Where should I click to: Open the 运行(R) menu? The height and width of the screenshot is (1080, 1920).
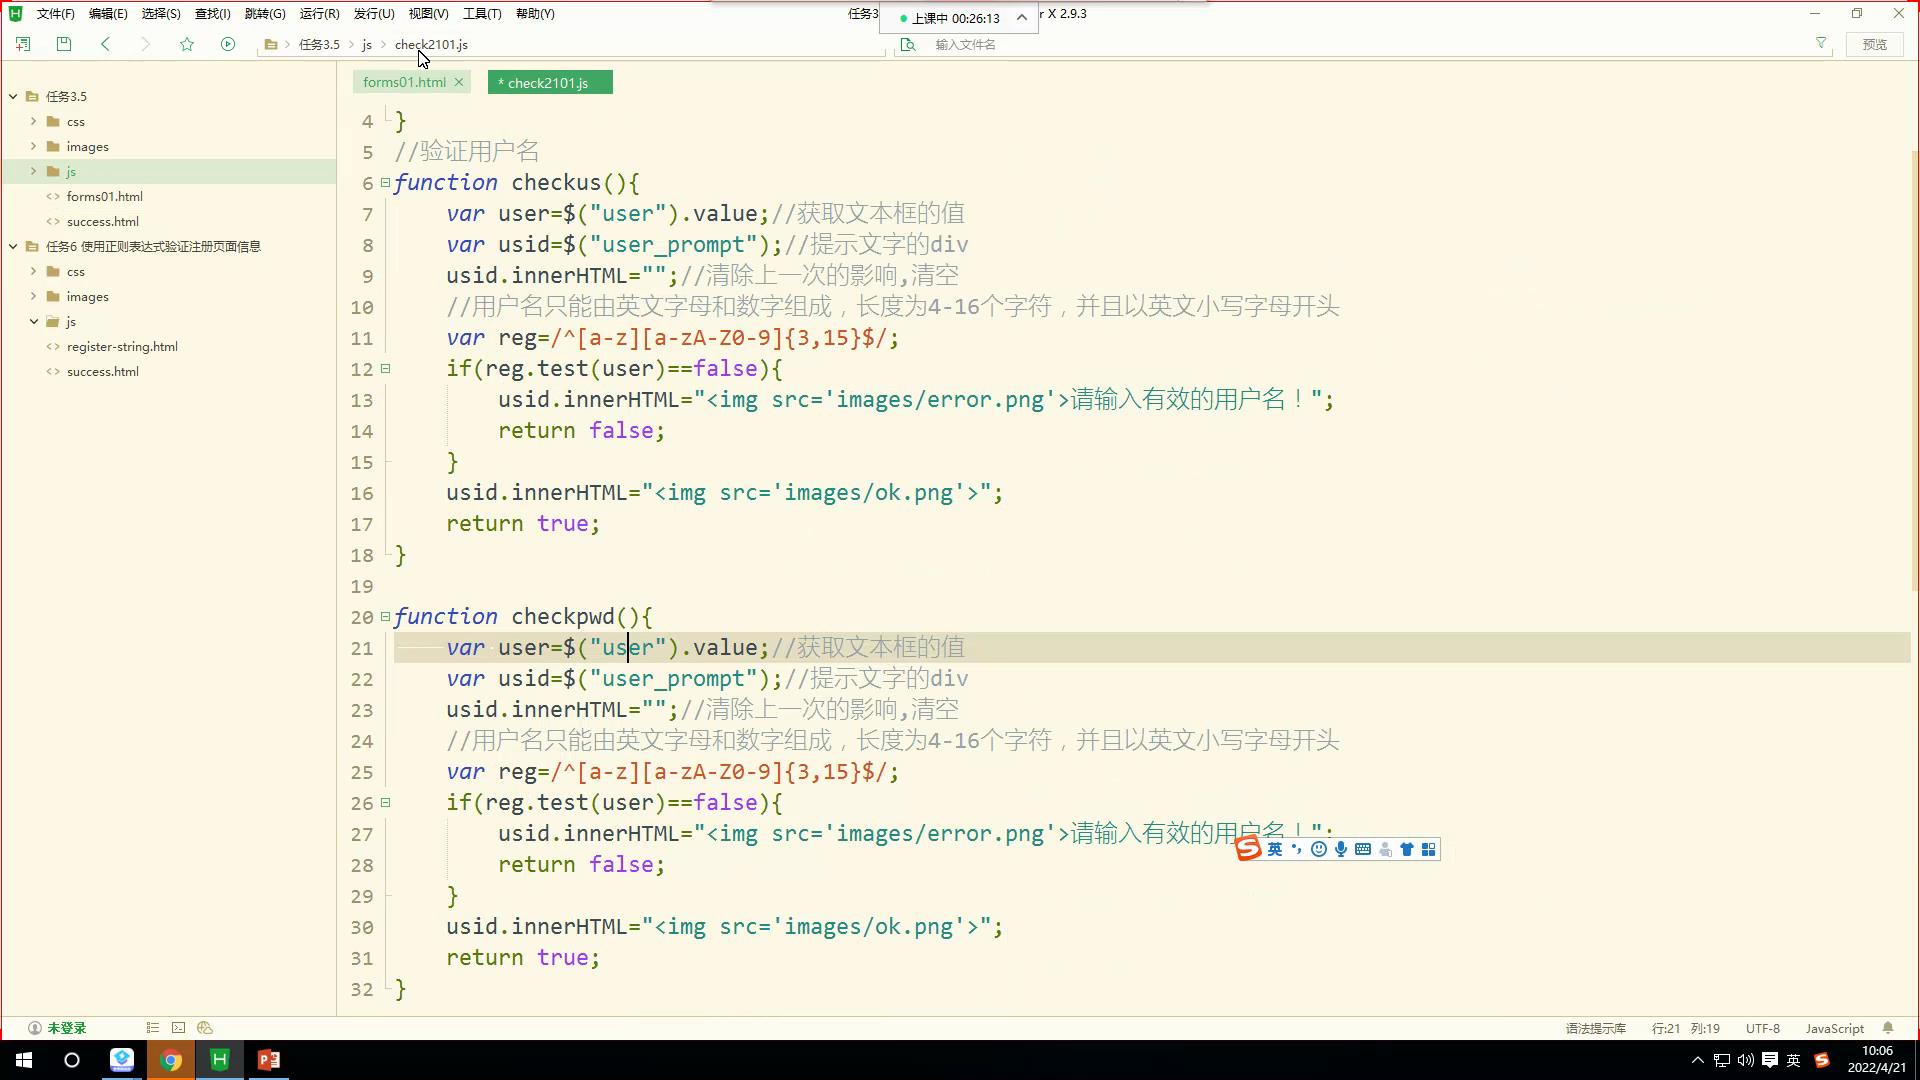tap(319, 14)
